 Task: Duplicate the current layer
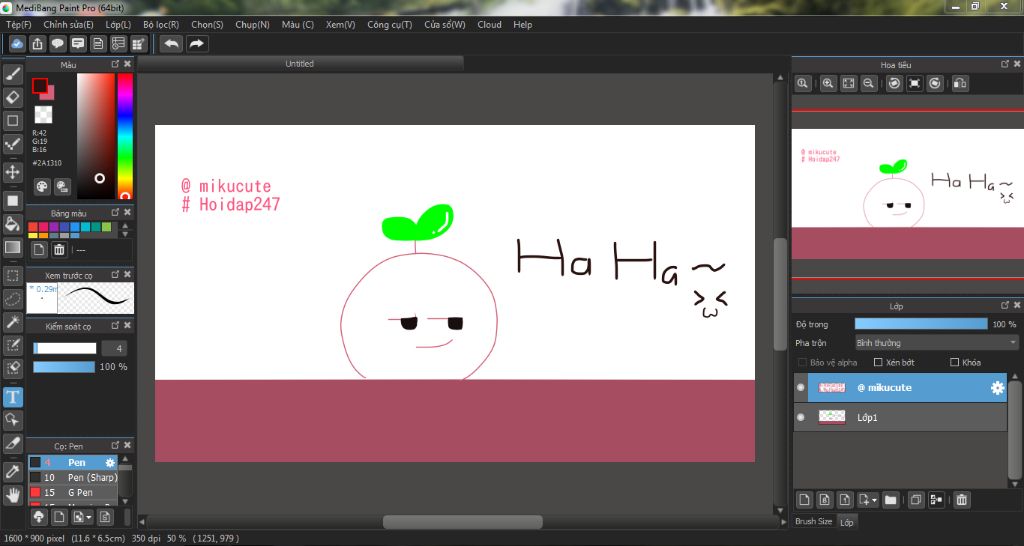(916, 500)
